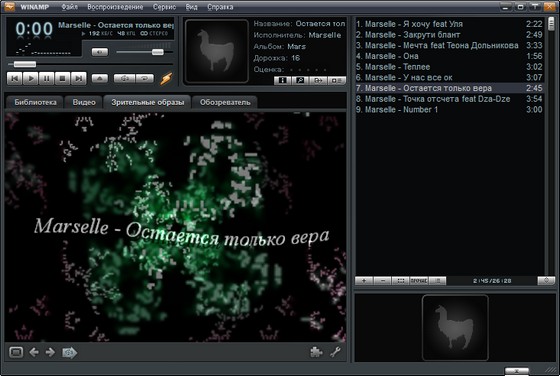Toggle fullscreen visualization mode icon
Screen dimensions: 560x376
pos(16,352)
